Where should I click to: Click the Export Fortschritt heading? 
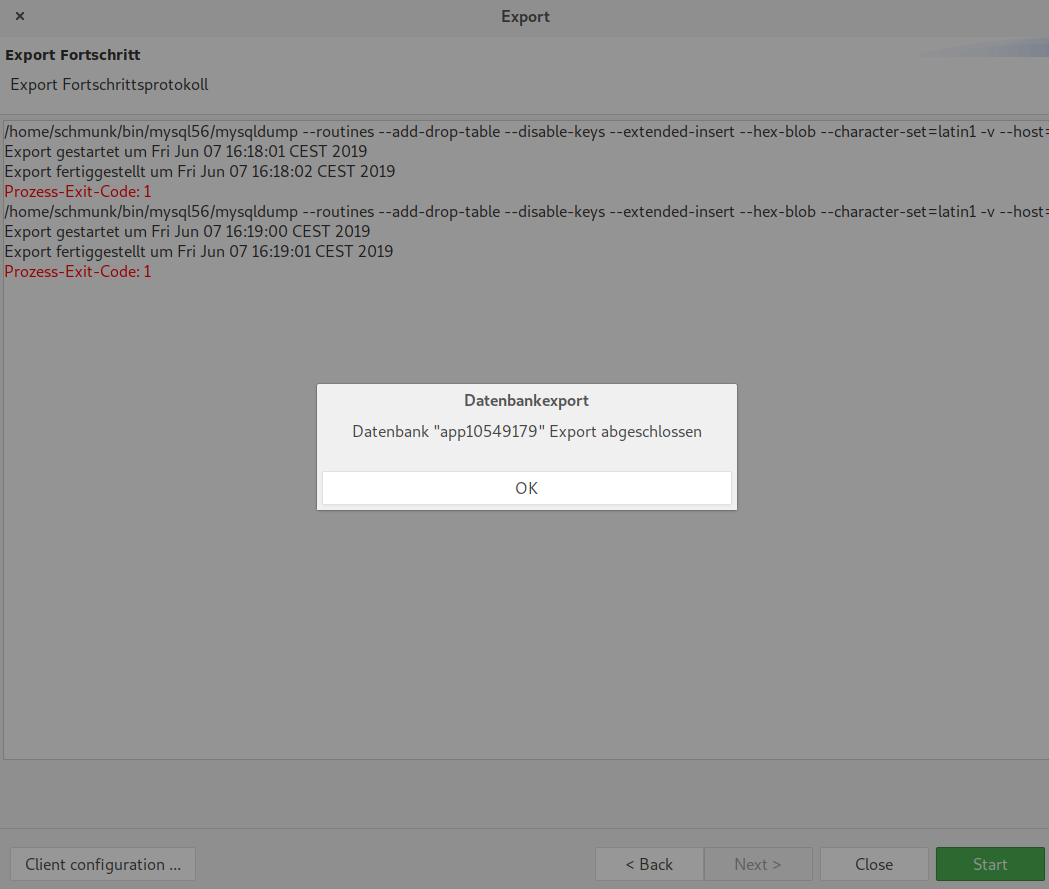73,55
